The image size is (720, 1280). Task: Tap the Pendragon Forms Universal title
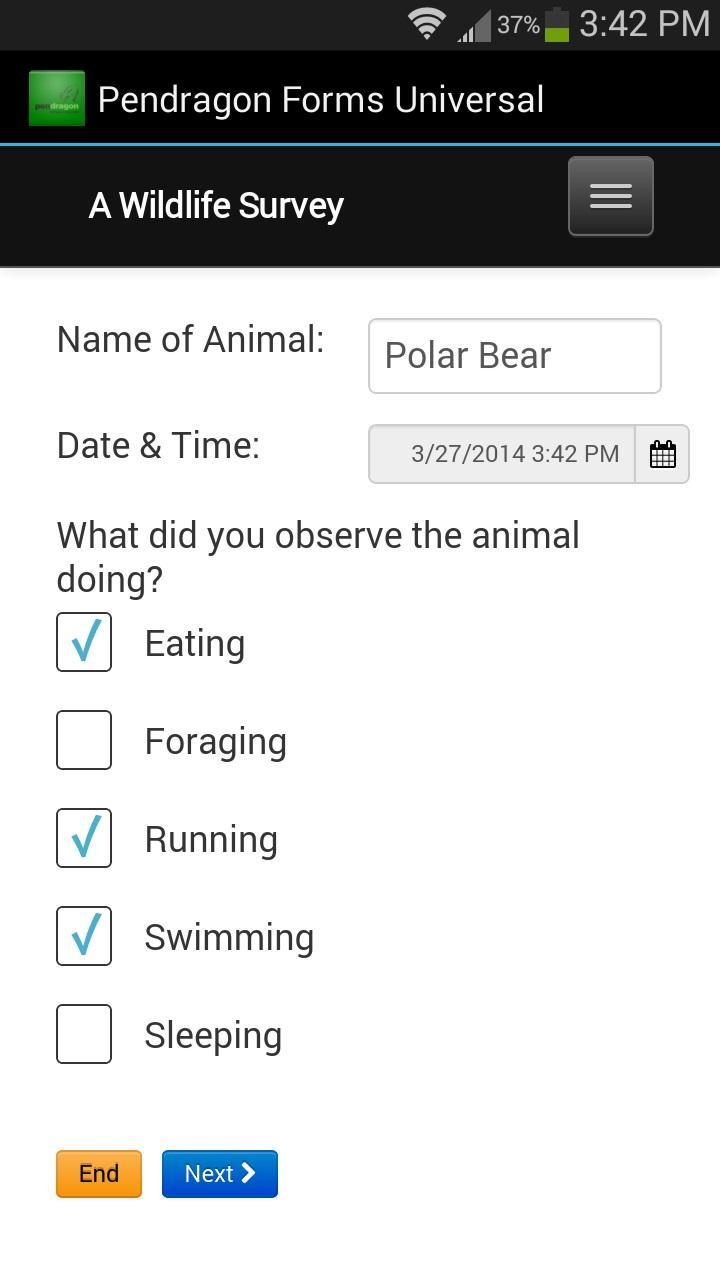pos(321,100)
